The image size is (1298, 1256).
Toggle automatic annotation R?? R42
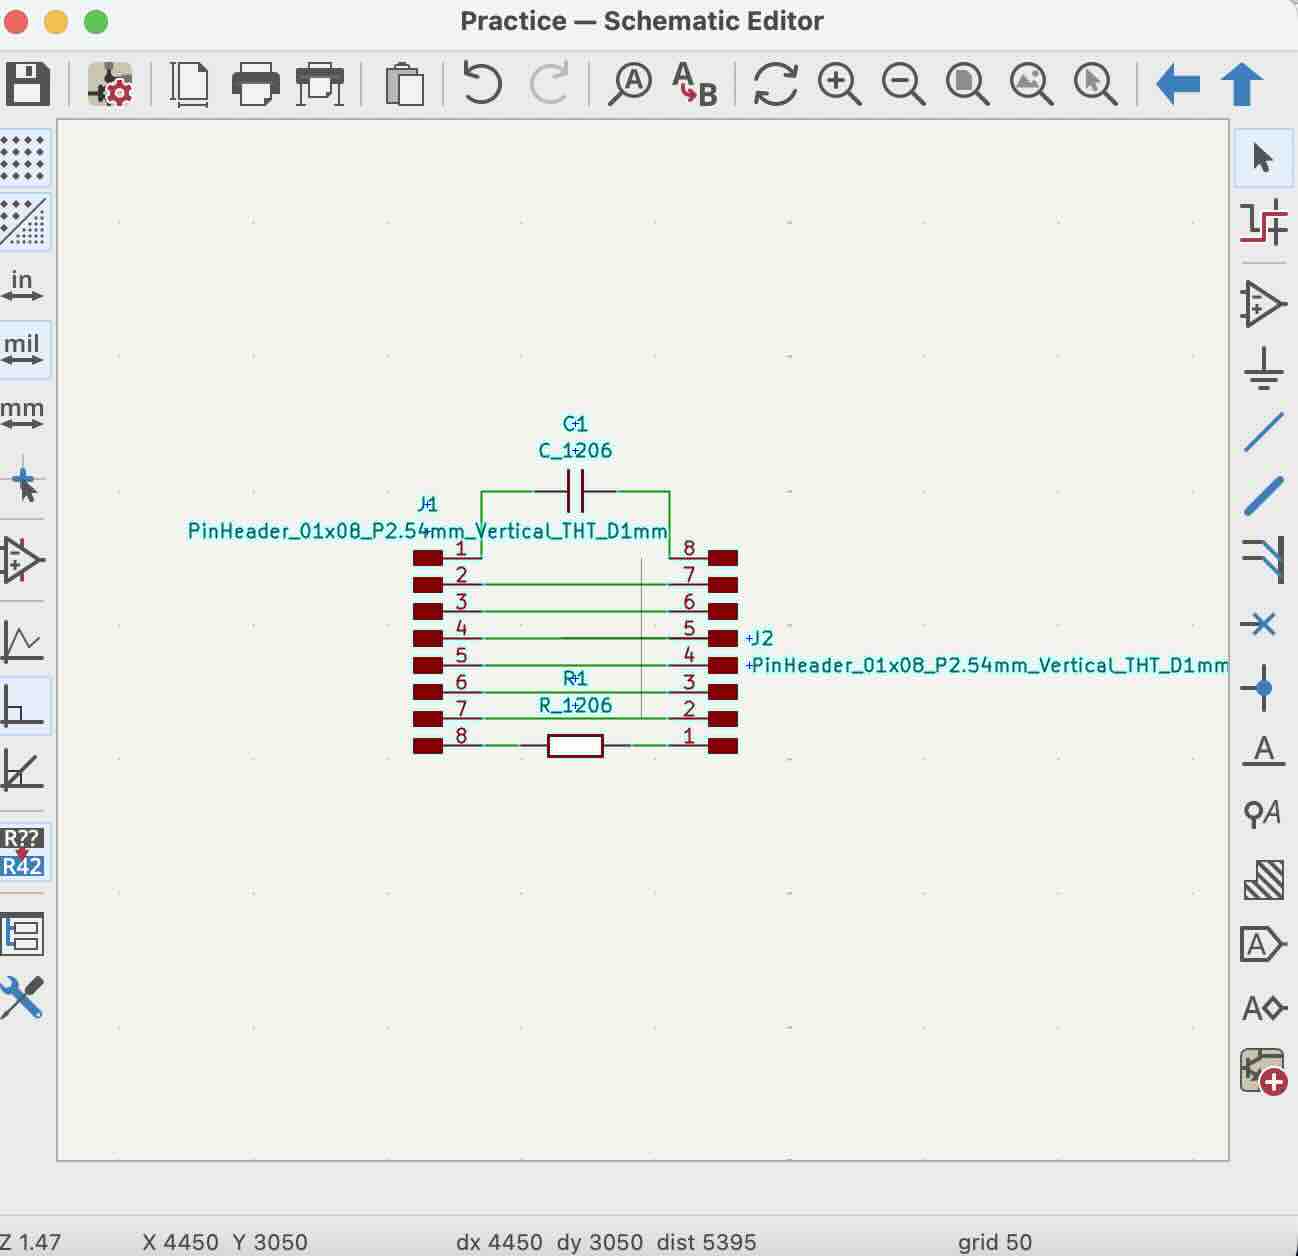[x=22, y=852]
